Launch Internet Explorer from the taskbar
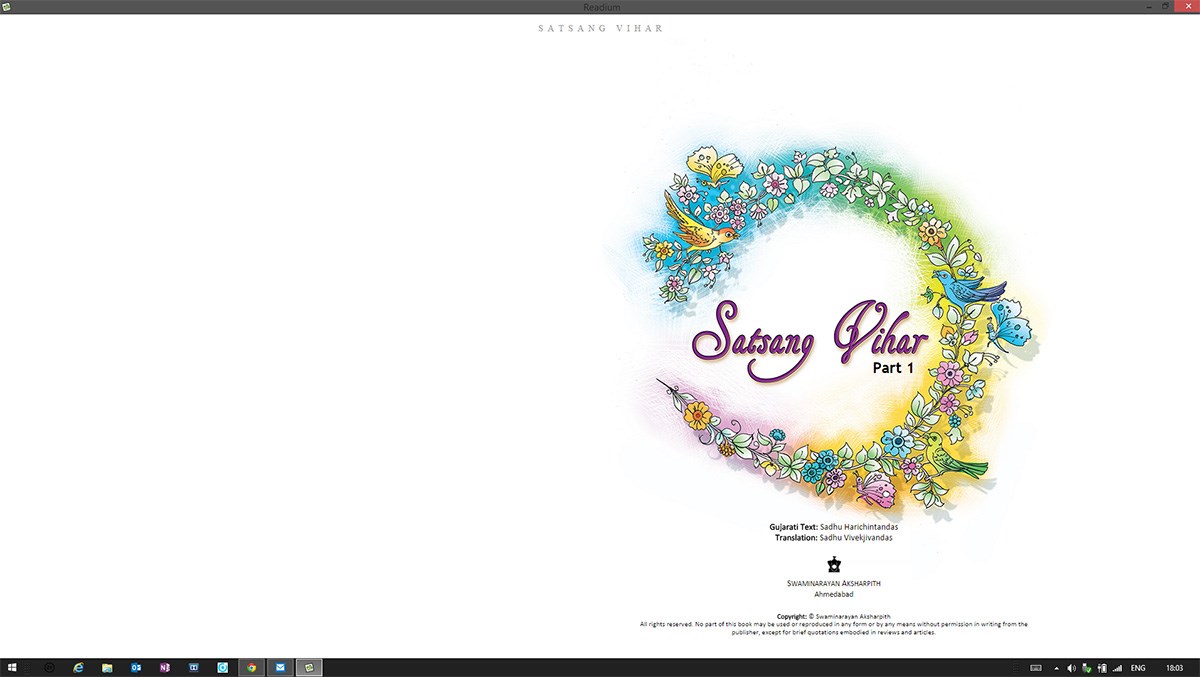1200x677 pixels. coord(78,667)
